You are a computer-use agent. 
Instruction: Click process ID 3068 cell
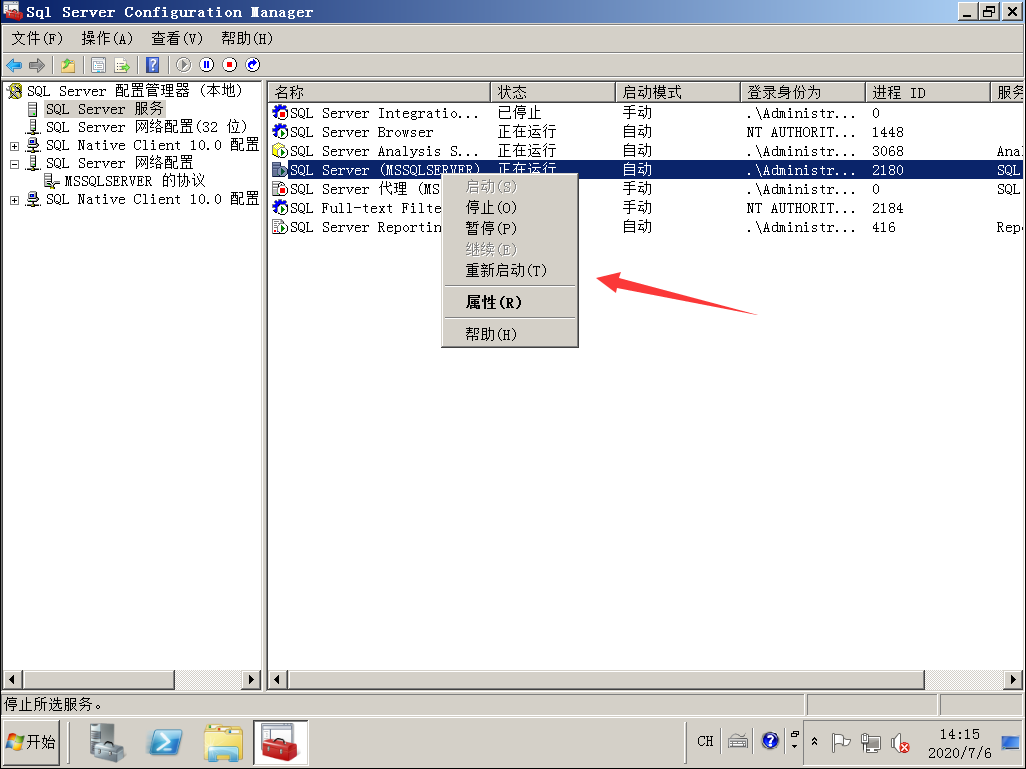tap(887, 151)
